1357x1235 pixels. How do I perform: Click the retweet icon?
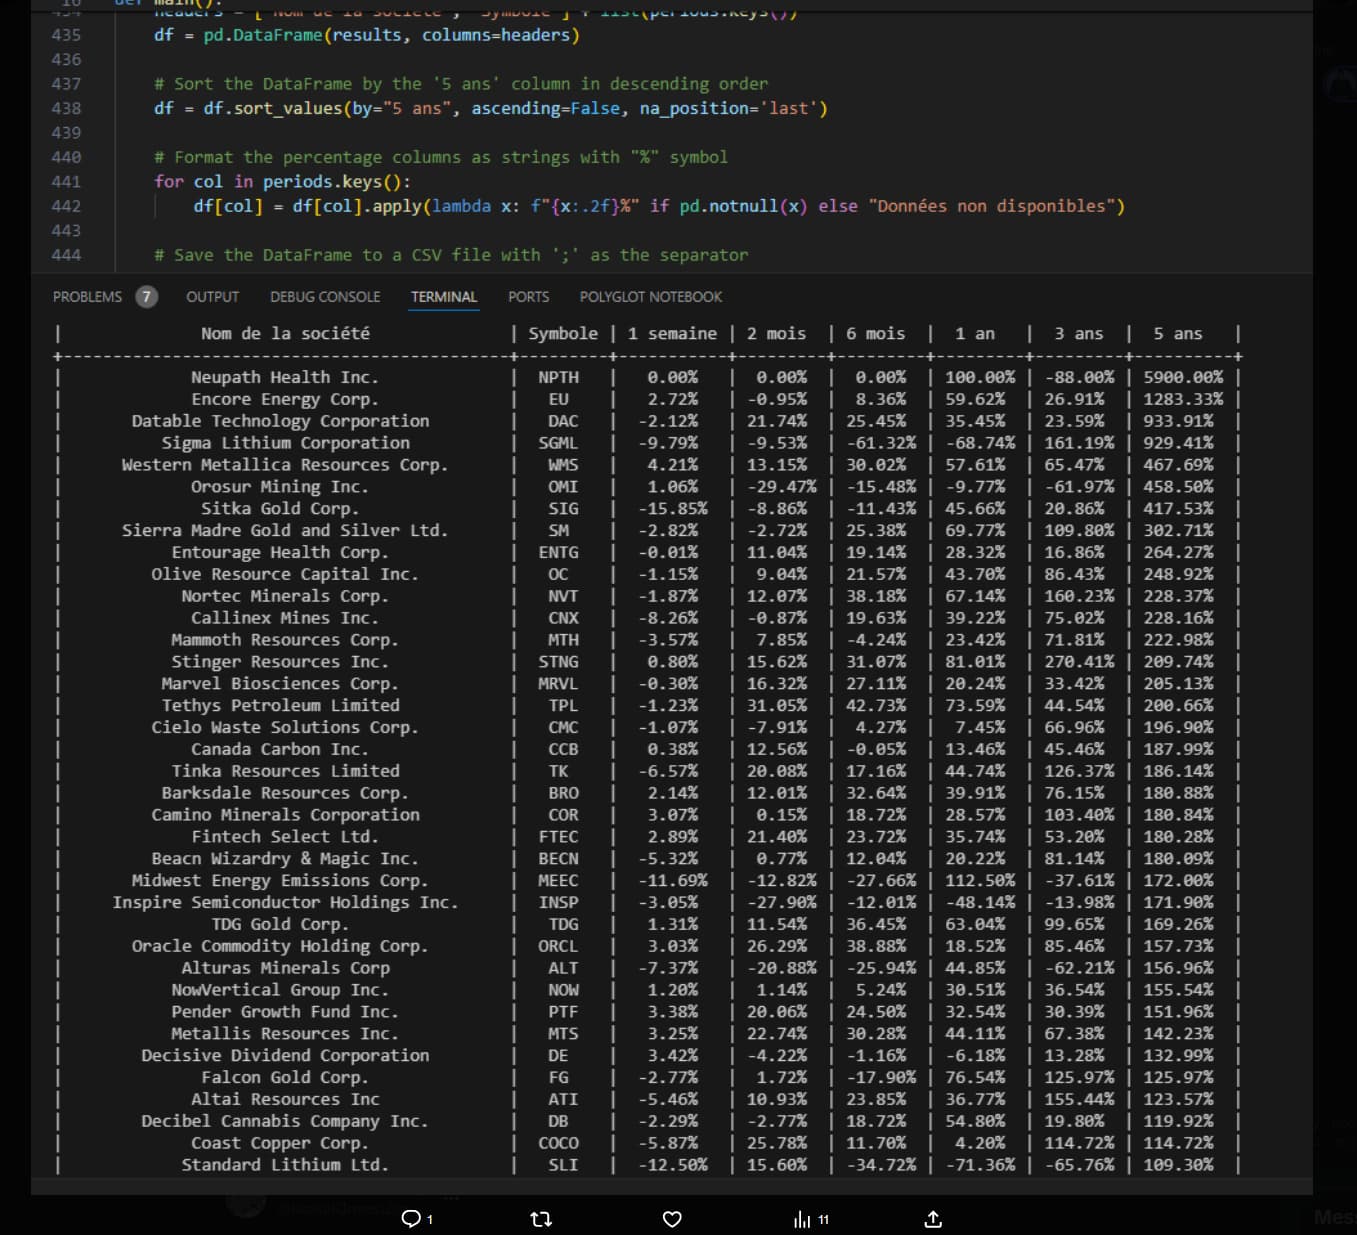pyautogui.click(x=541, y=1219)
